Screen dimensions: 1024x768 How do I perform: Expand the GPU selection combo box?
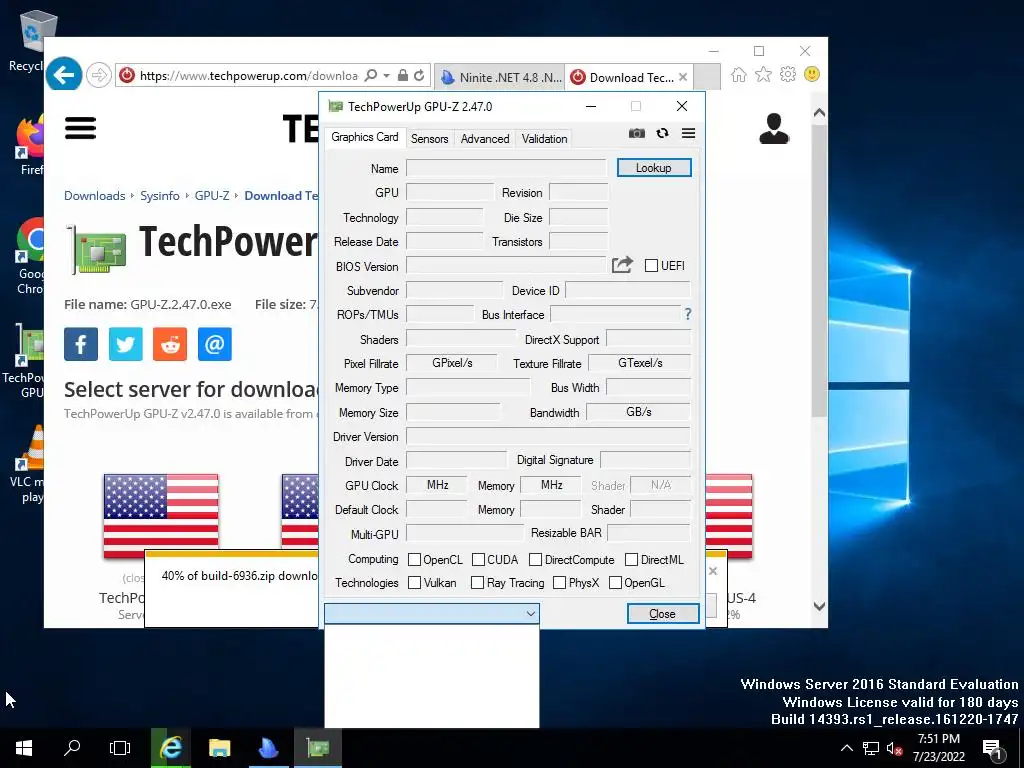pyautogui.click(x=432, y=613)
